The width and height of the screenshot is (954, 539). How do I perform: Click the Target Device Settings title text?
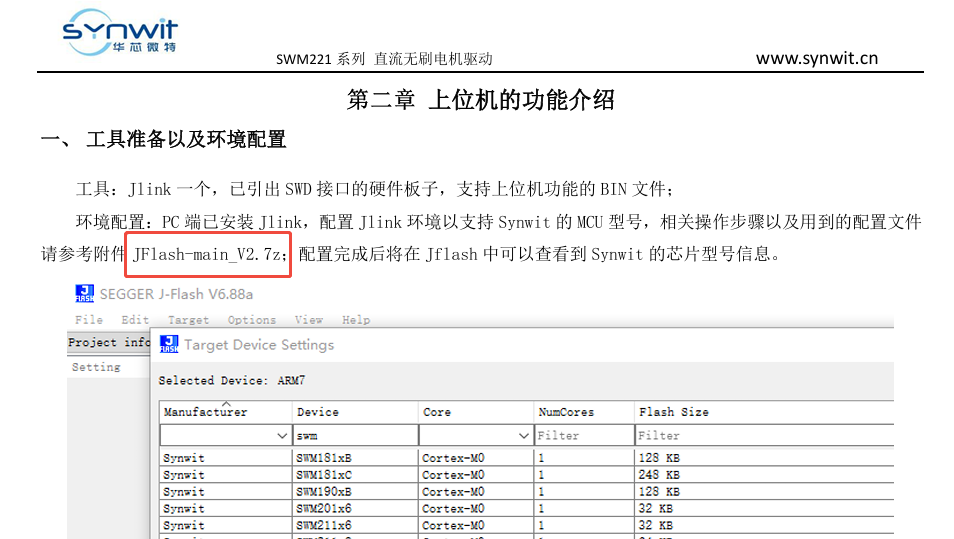pos(259,345)
